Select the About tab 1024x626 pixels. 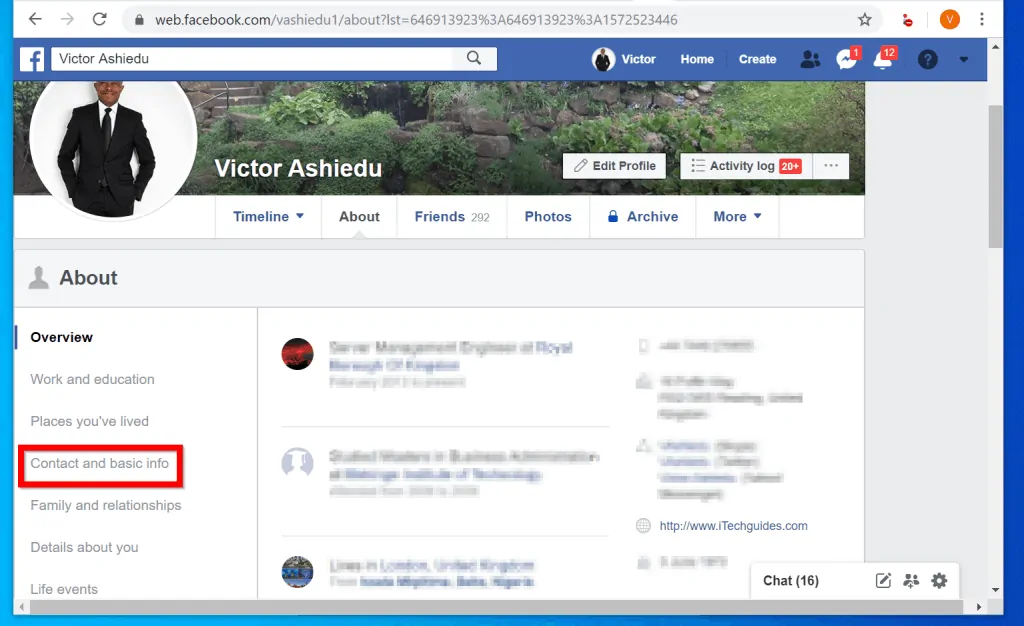point(359,217)
